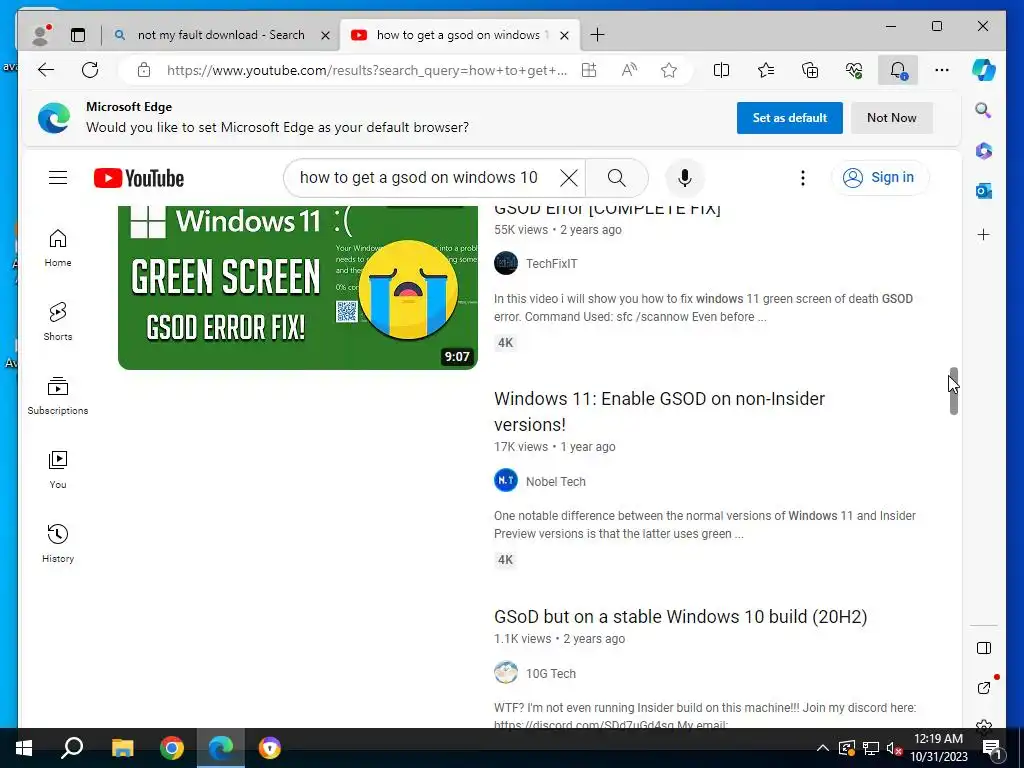Switch to the 'not my fault download' tab

point(219,35)
